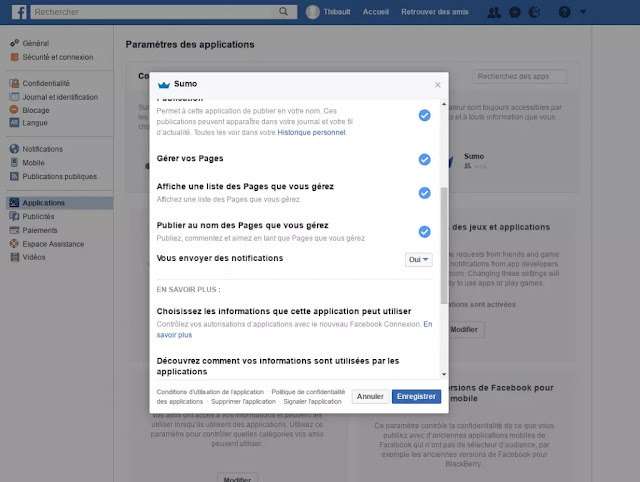Click the Facebook logo icon

[19, 12]
